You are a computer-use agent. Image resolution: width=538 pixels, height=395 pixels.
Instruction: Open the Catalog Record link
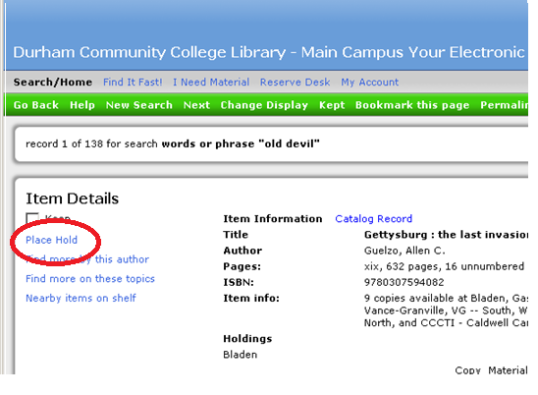click(374, 219)
